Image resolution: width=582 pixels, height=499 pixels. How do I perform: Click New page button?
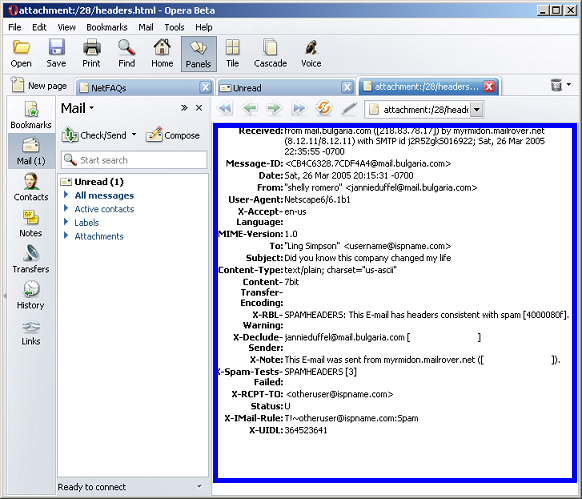click(39, 85)
